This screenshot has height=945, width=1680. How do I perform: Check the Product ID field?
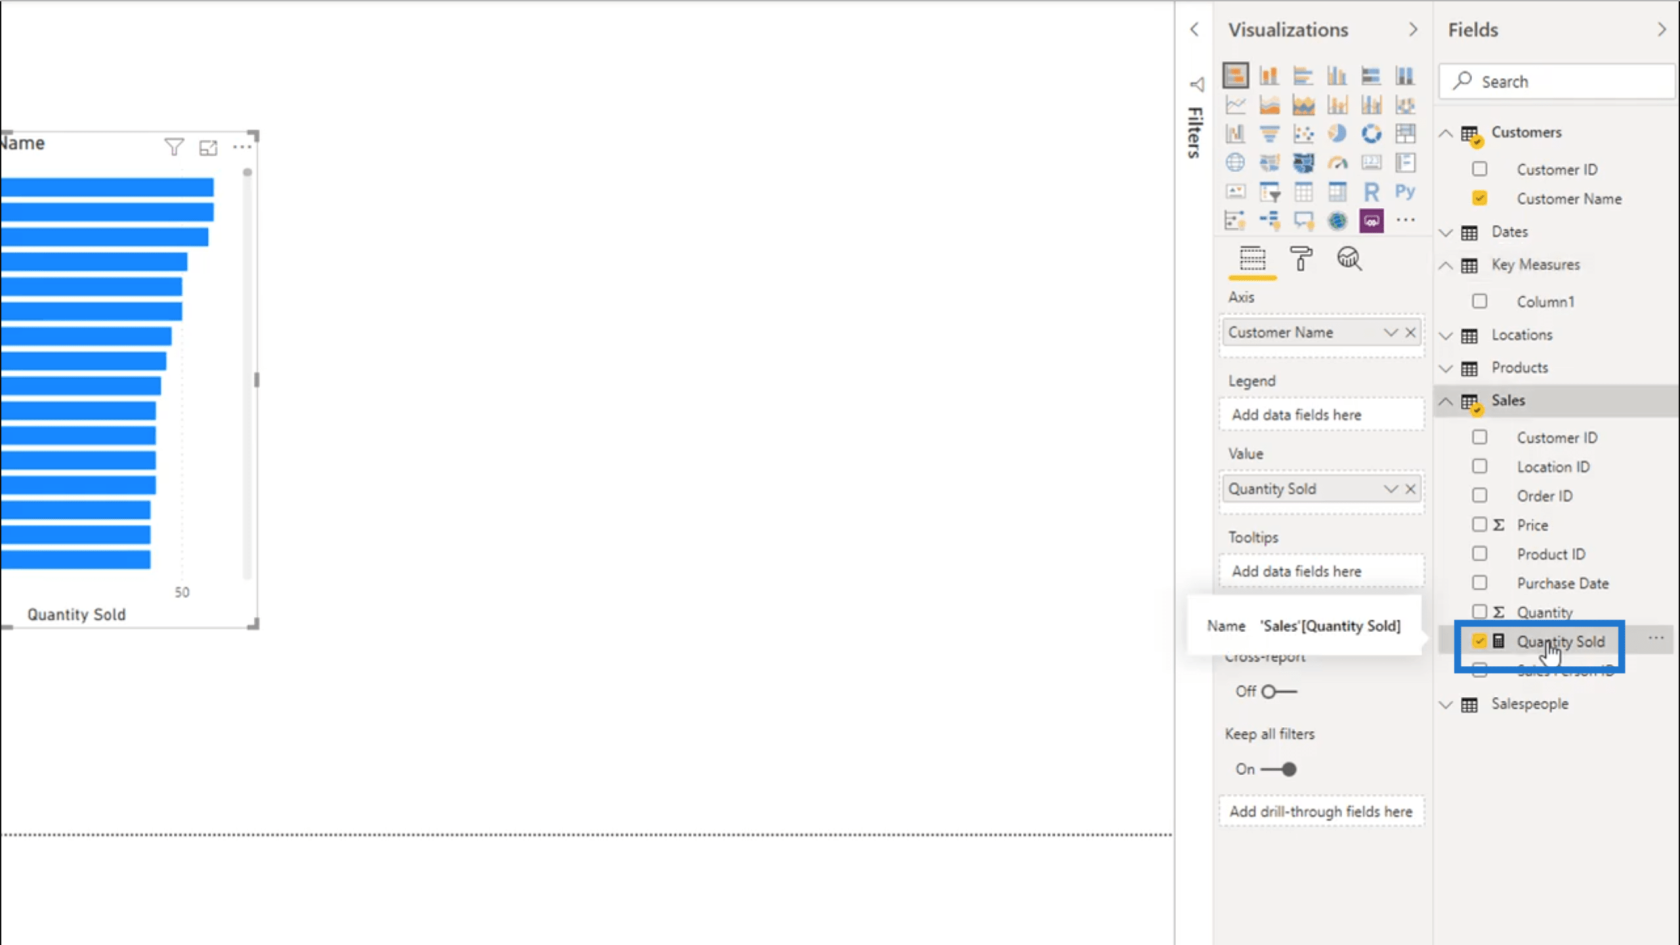[1479, 553]
